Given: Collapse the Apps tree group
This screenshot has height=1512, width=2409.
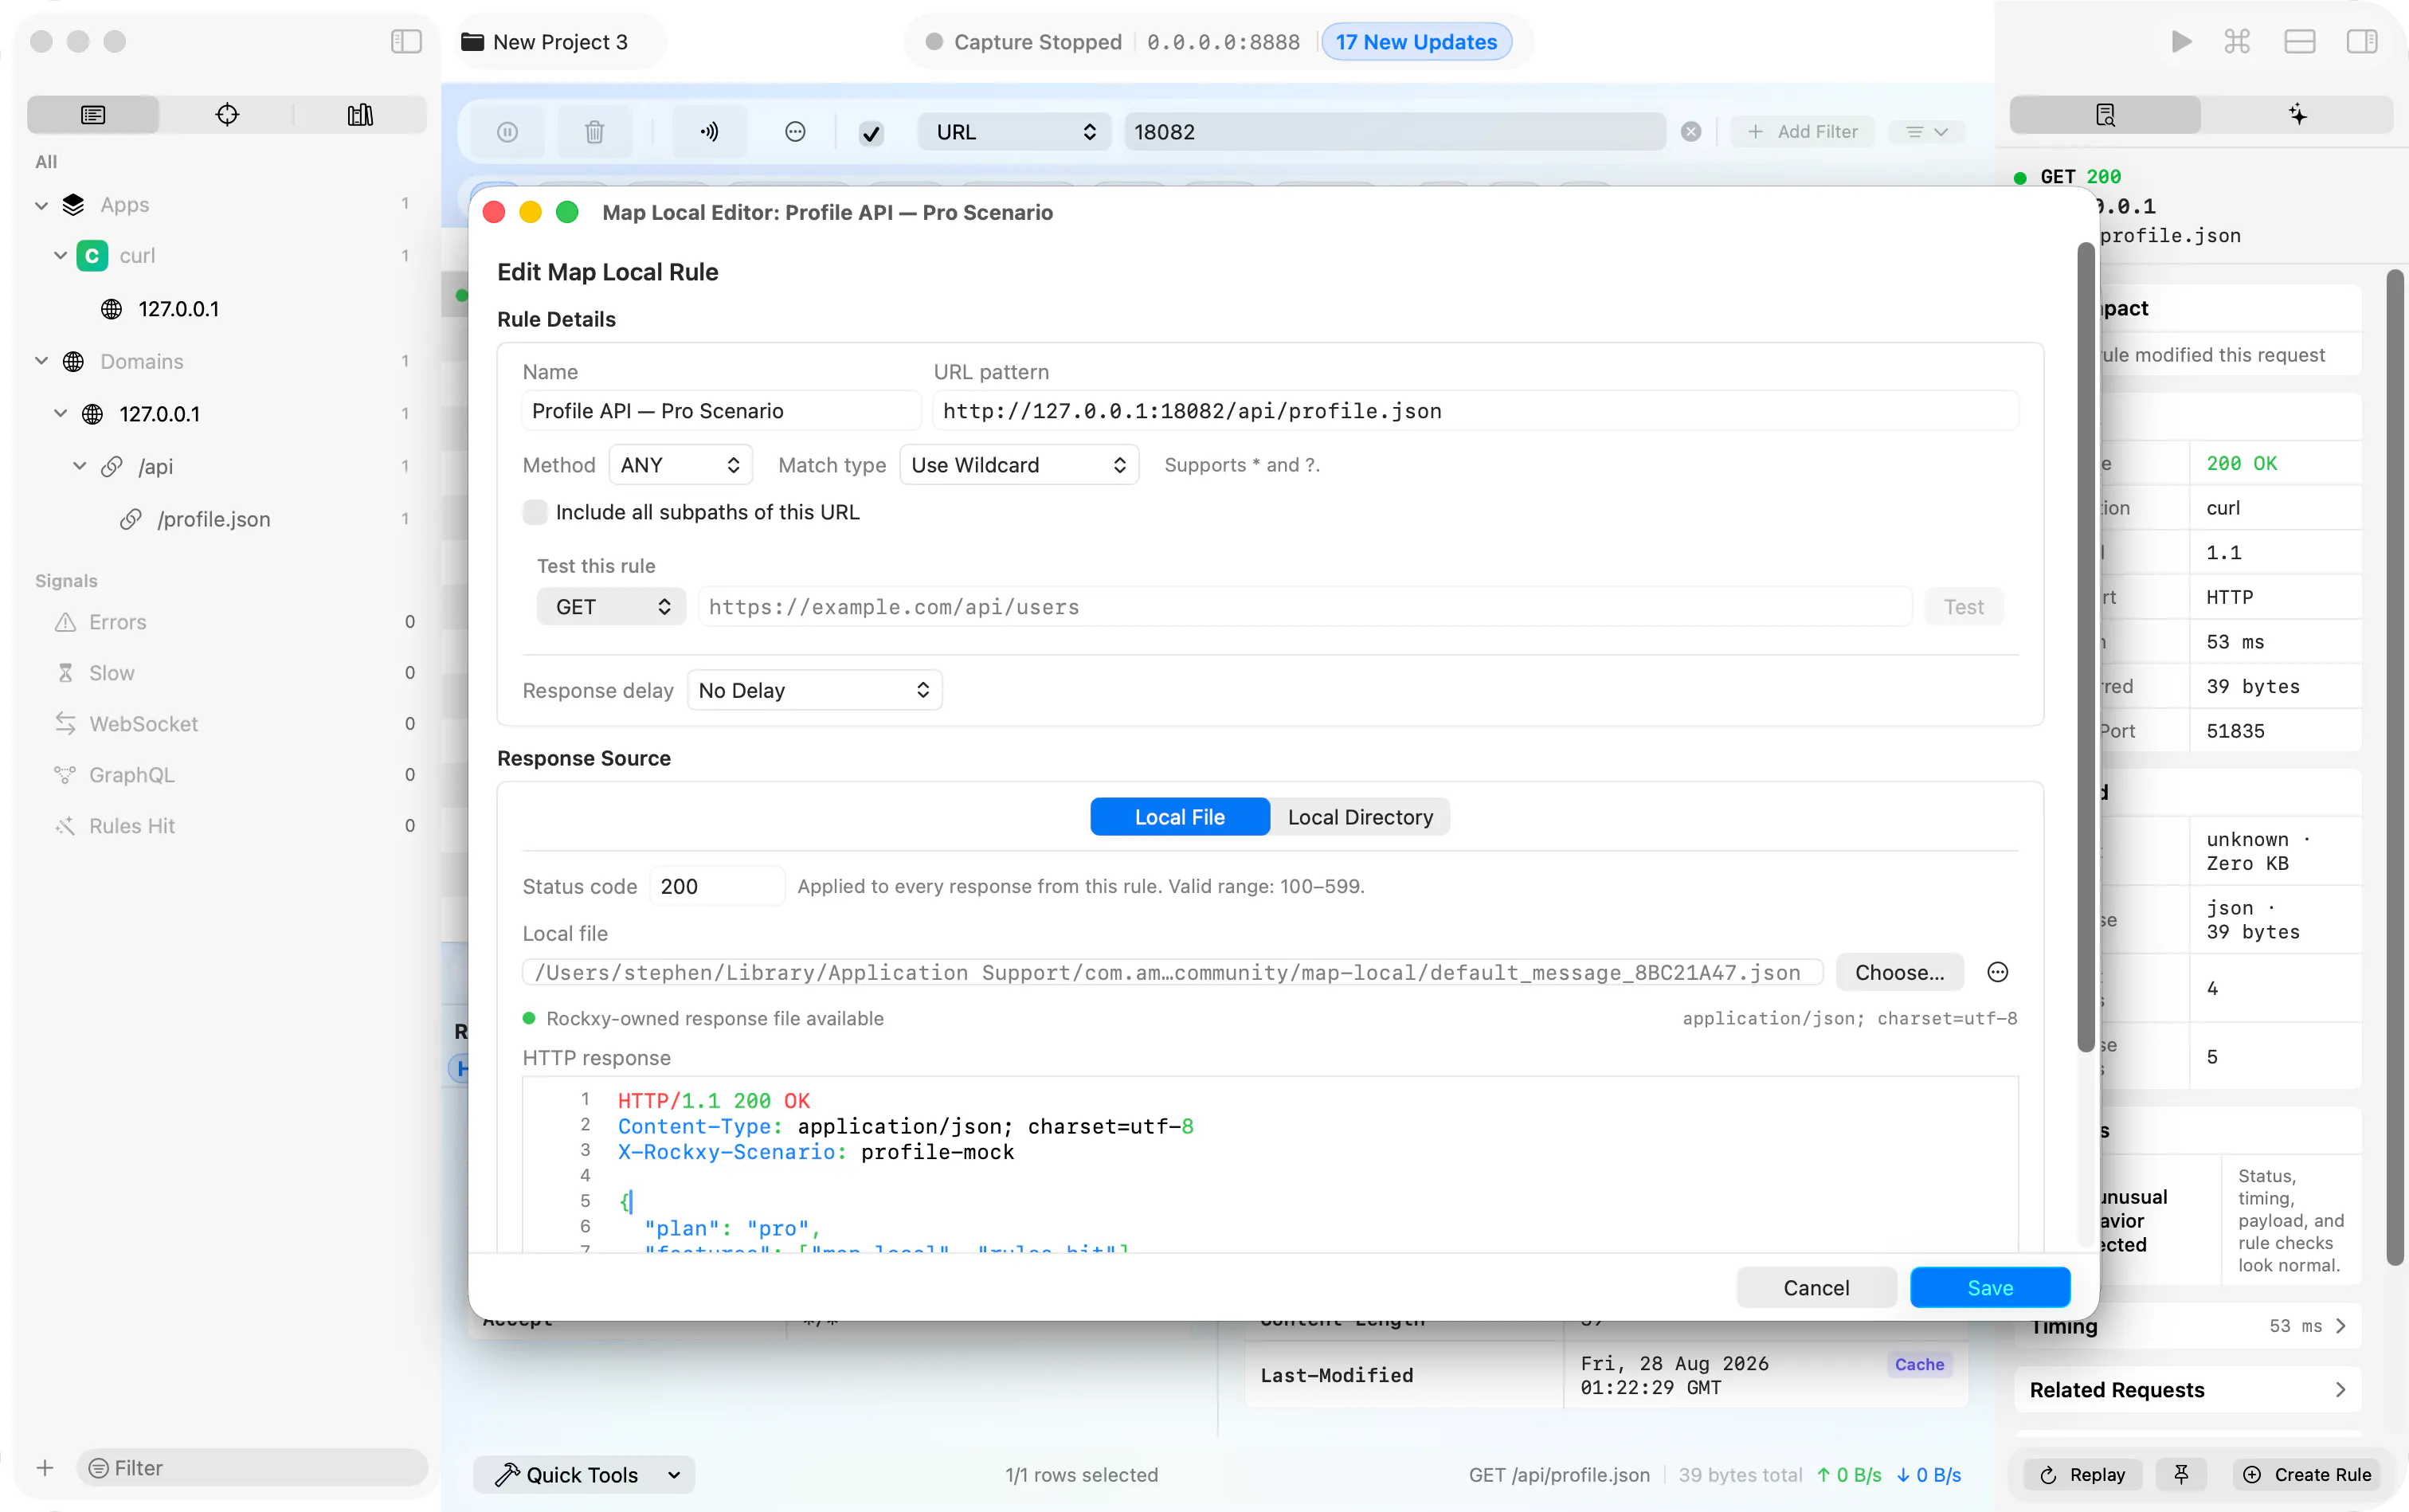Looking at the screenshot, I should (x=41, y=205).
